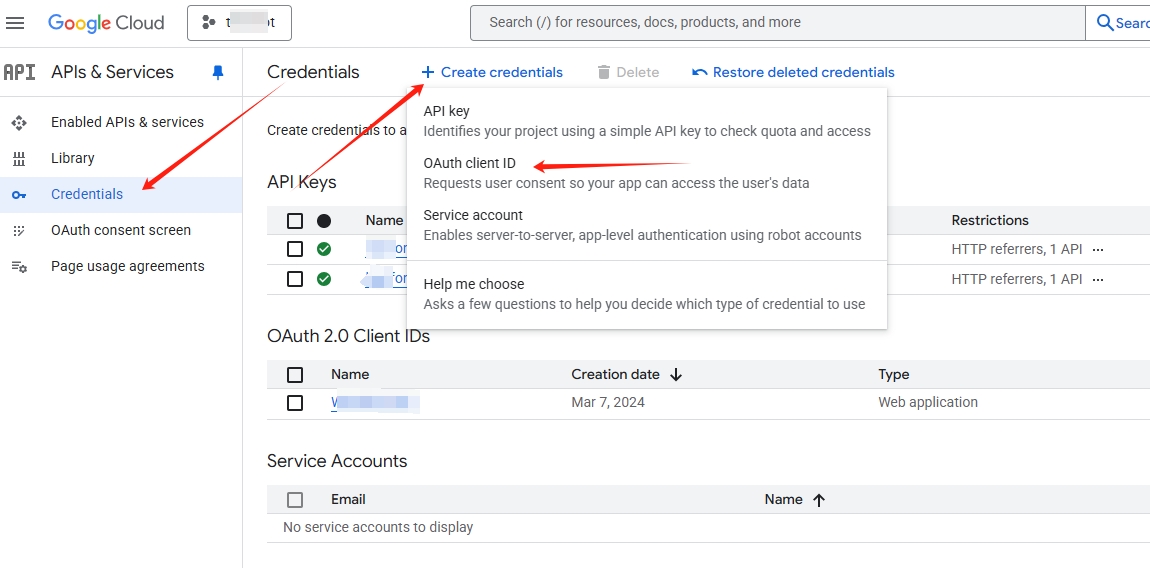Open the more actions menu of second API key
Screen dimensions: 1150x568
pos(1098,280)
